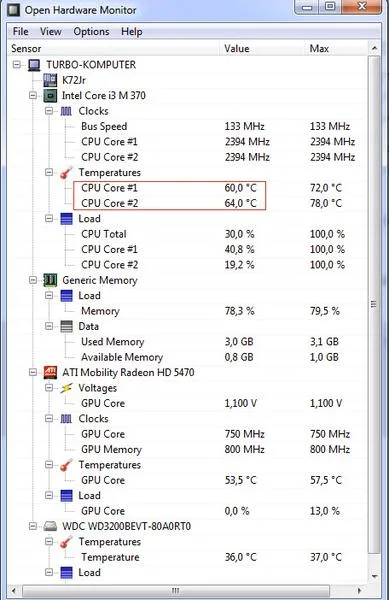Select the Memory 78,3 % row

tap(187, 311)
